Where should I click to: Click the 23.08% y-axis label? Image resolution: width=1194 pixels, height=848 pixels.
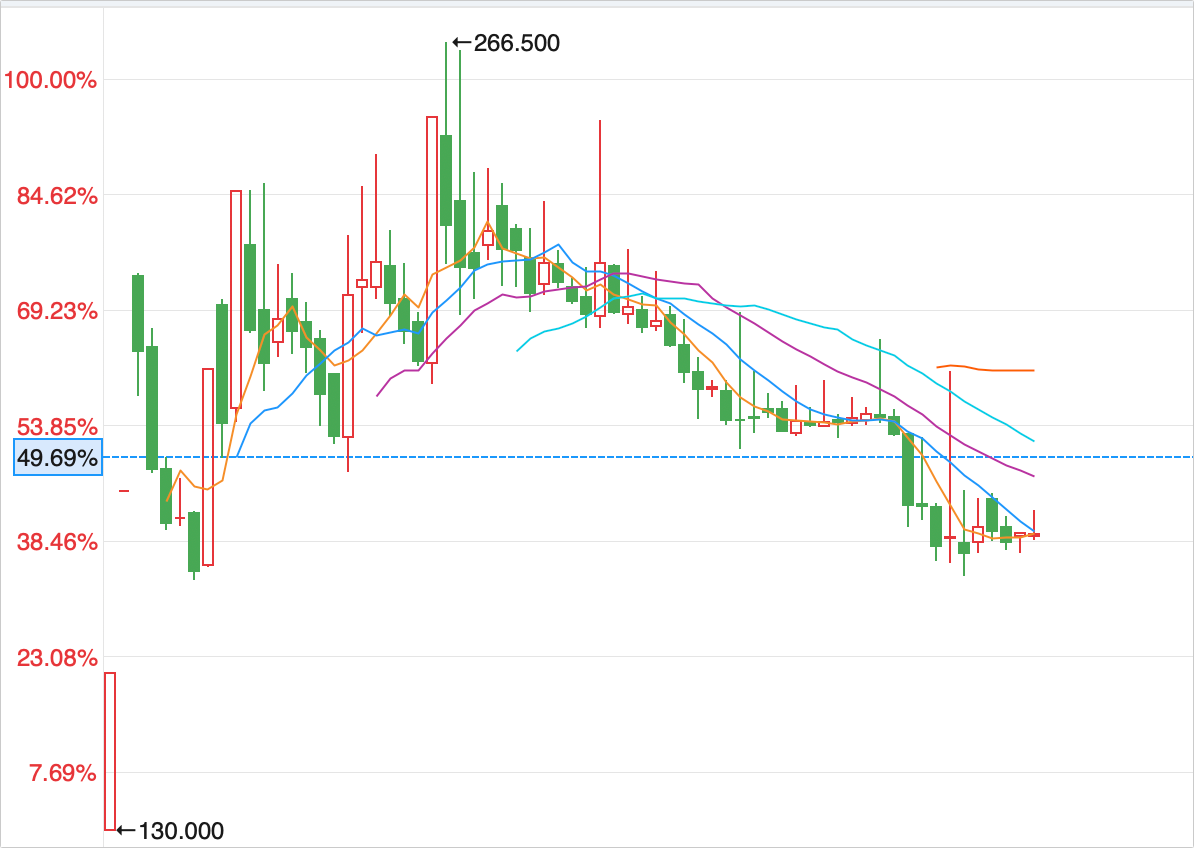click(x=51, y=658)
